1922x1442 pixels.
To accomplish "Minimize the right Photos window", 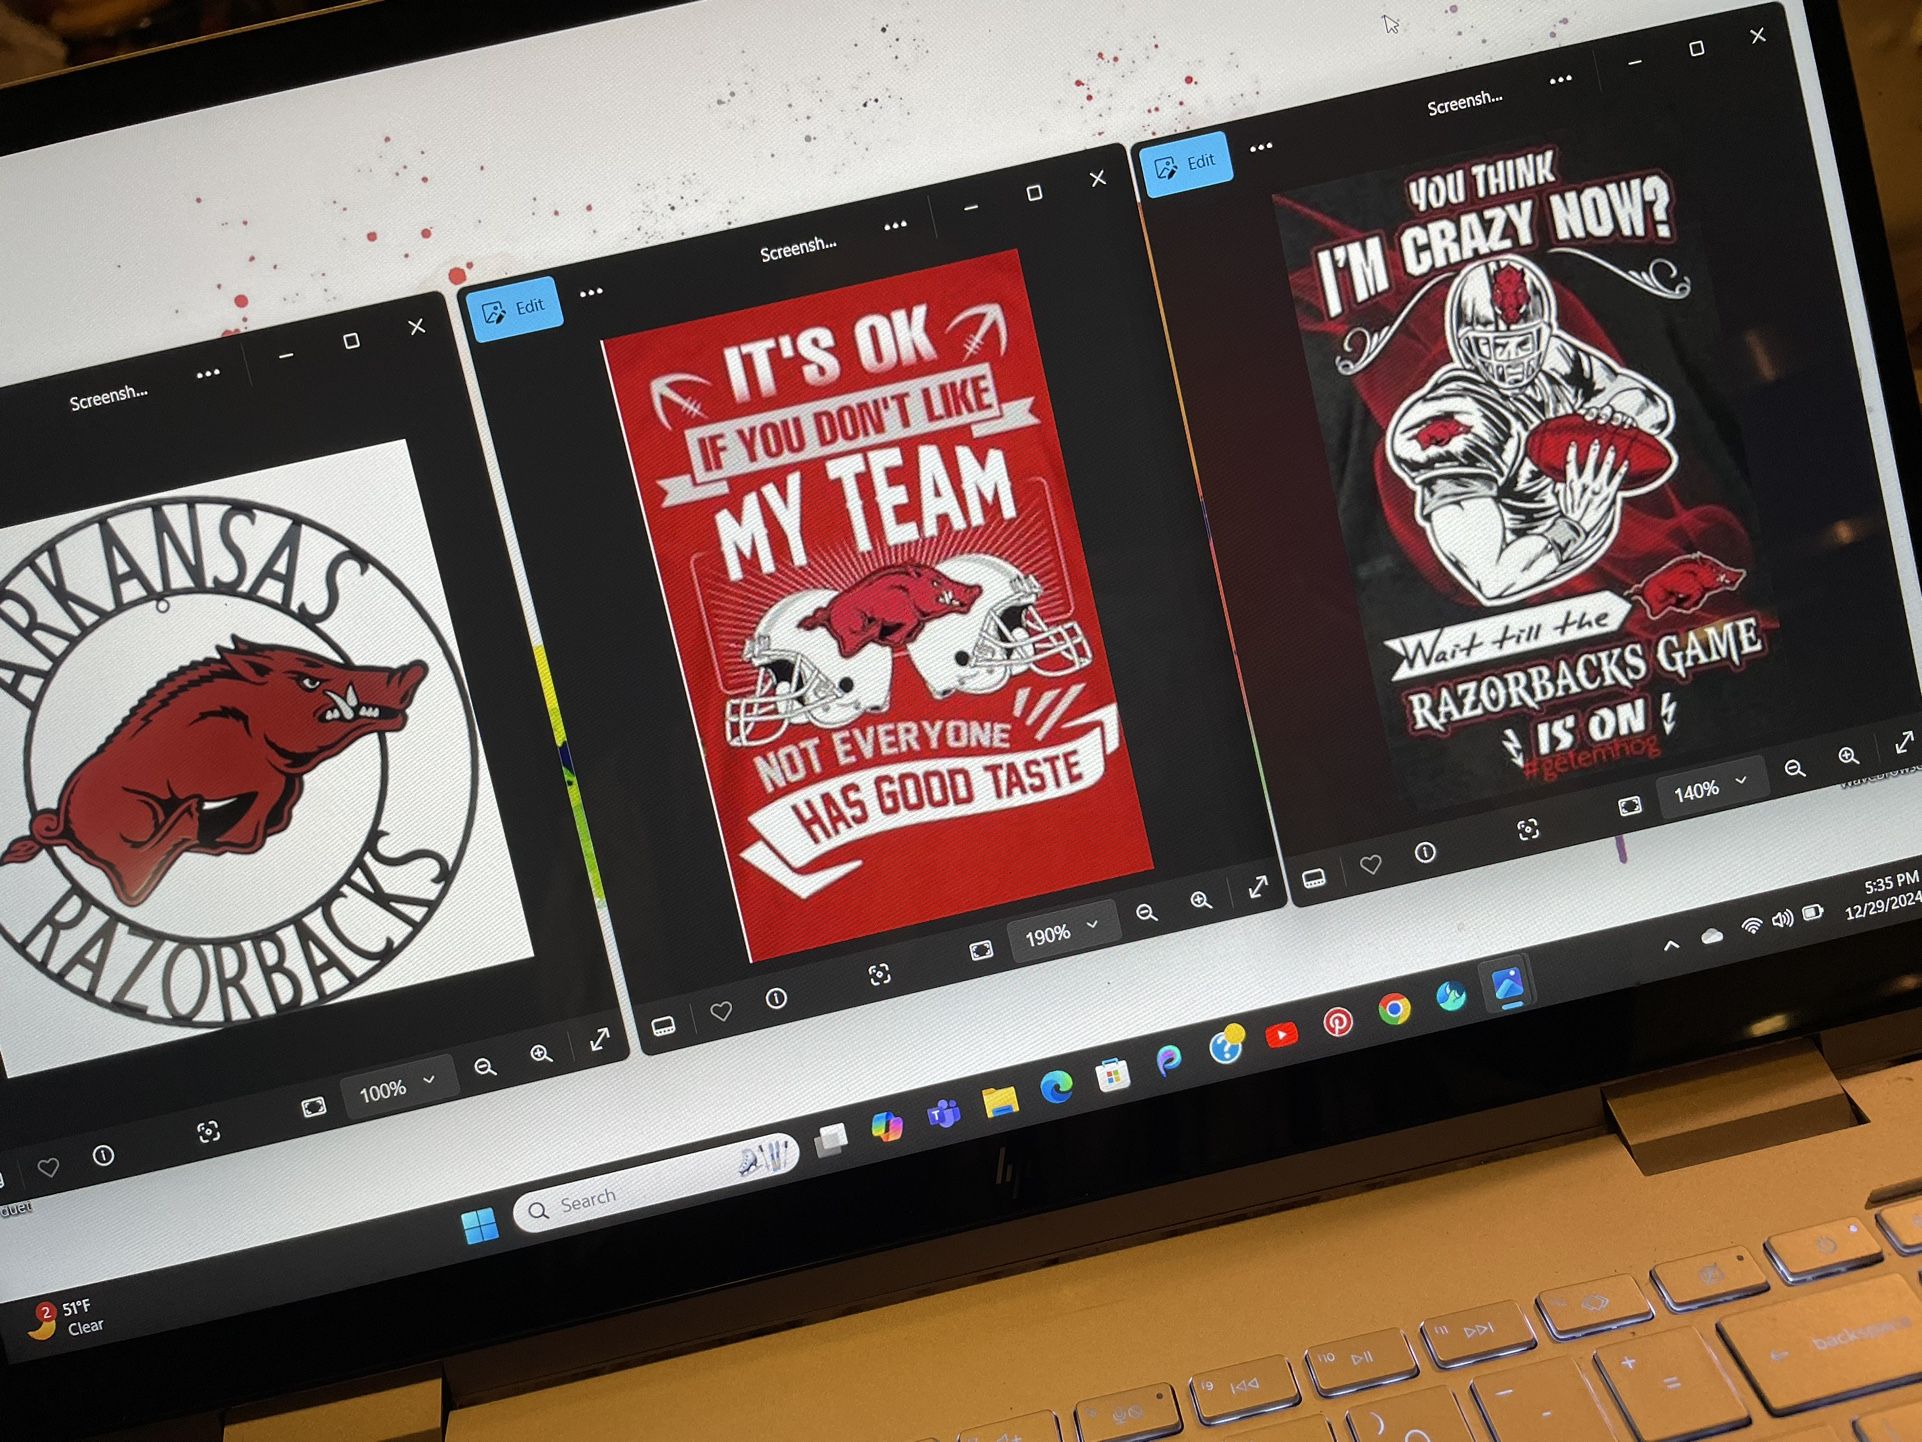I will [x=1634, y=63].
